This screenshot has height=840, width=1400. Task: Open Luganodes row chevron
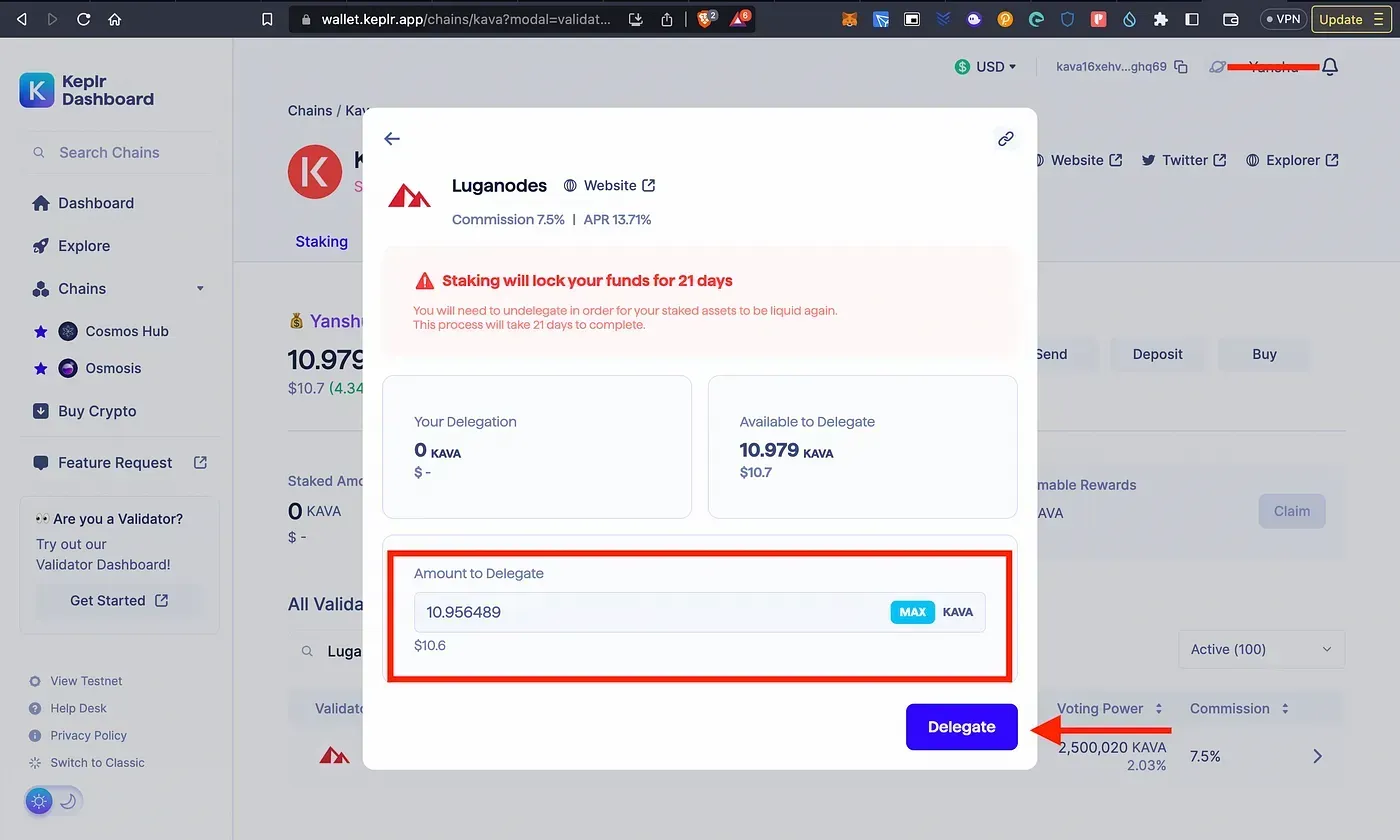click(1317, 756)
